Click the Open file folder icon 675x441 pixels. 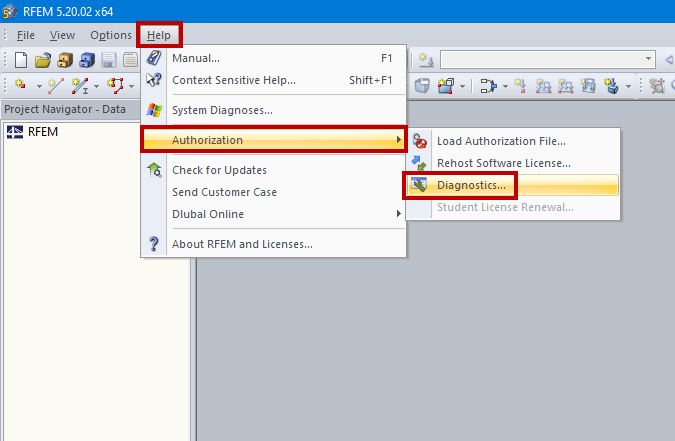coord(43,60)
